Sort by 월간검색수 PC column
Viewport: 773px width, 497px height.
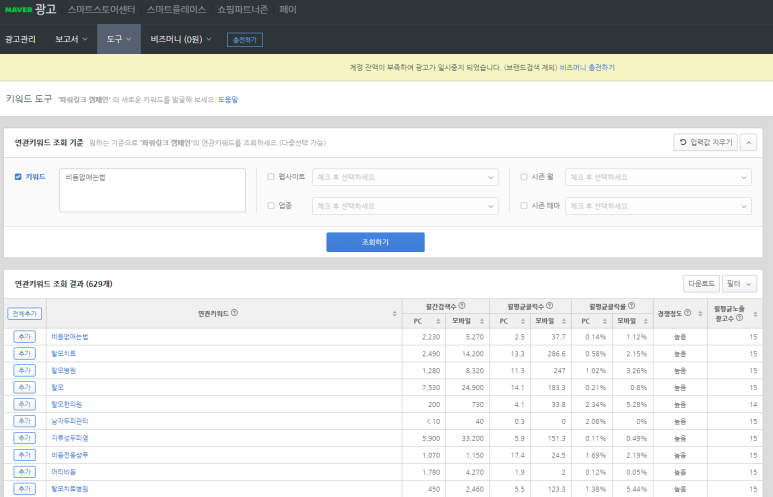(438, 321)
